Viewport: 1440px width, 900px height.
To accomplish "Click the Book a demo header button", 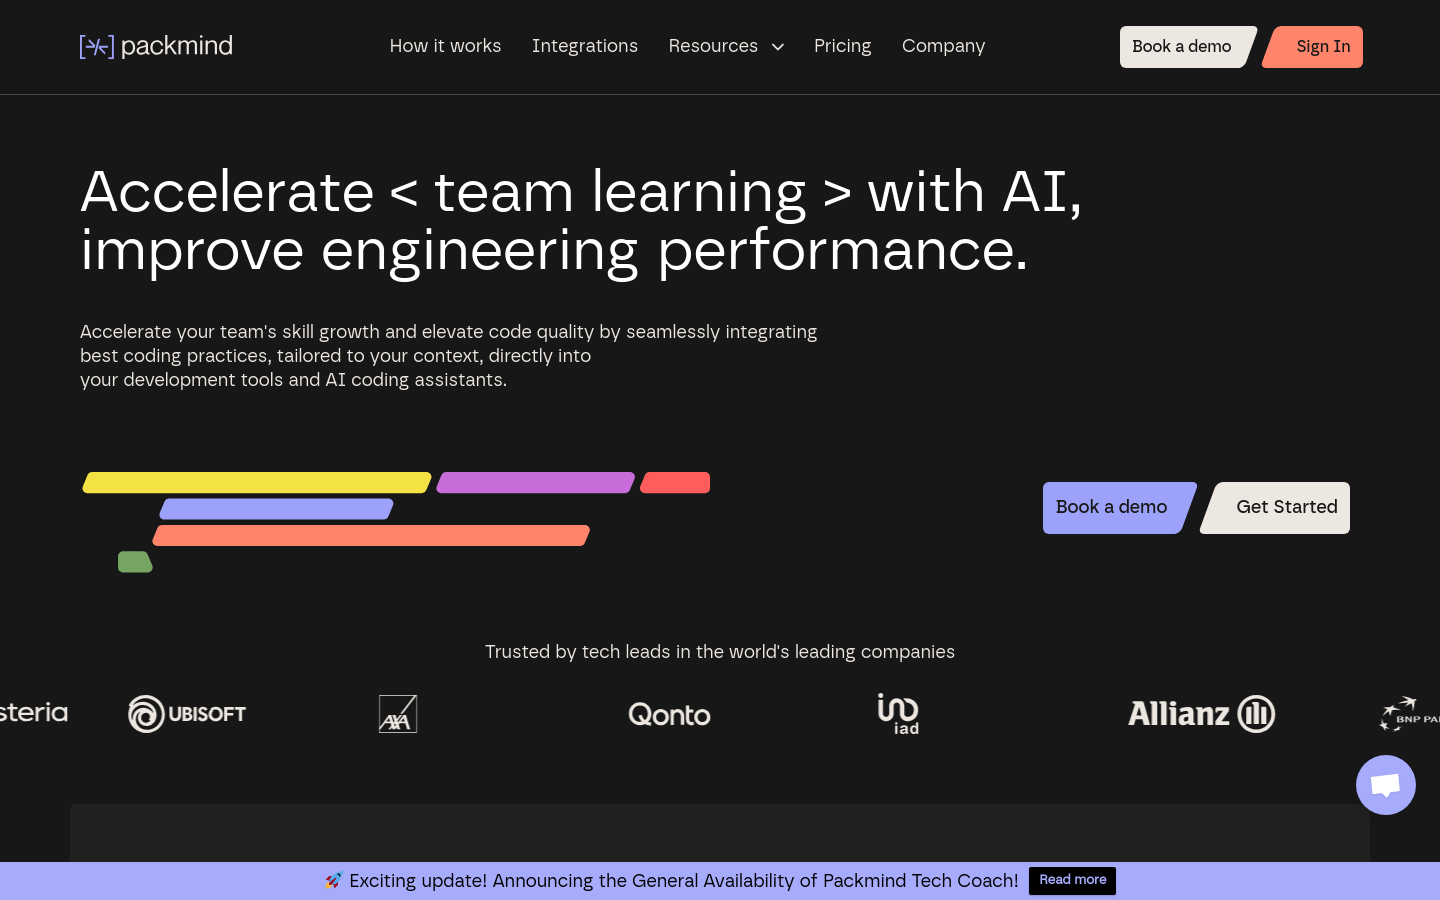I will pos(1181,46).
